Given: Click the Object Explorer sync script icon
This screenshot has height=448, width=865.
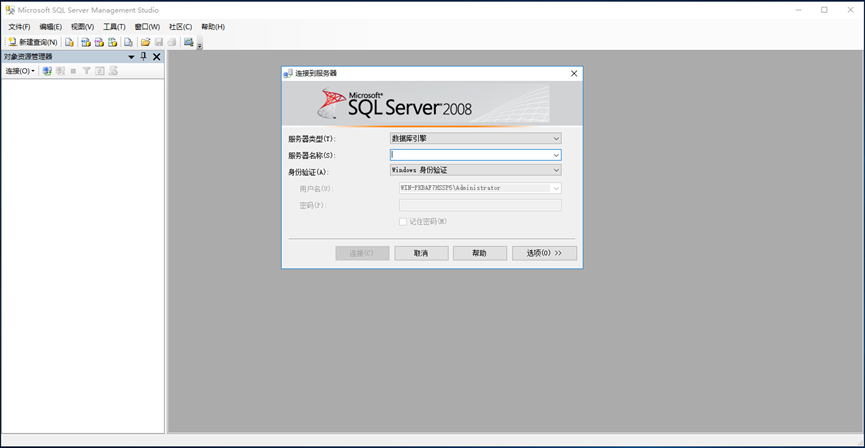Looking at the screenshot, I should [x=113, y=71].
